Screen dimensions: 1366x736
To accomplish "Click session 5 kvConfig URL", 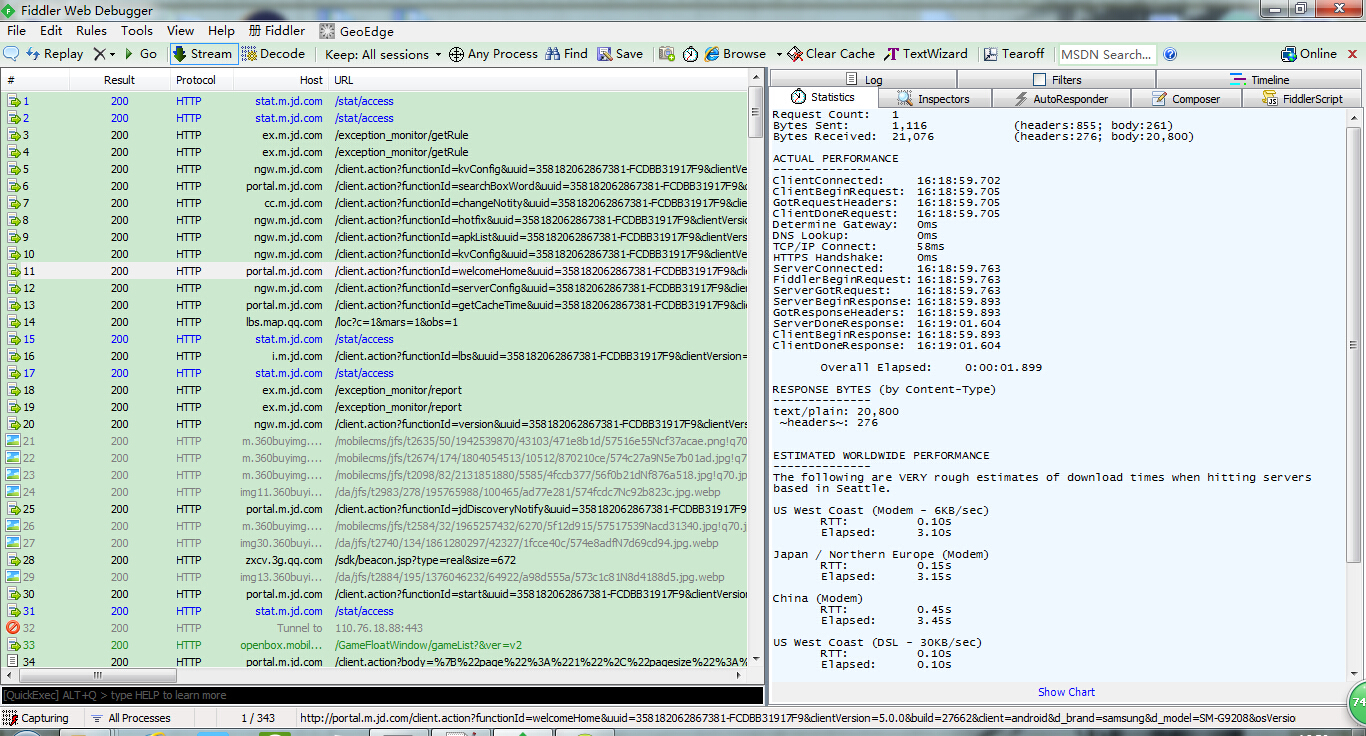I will click(541, 169).
